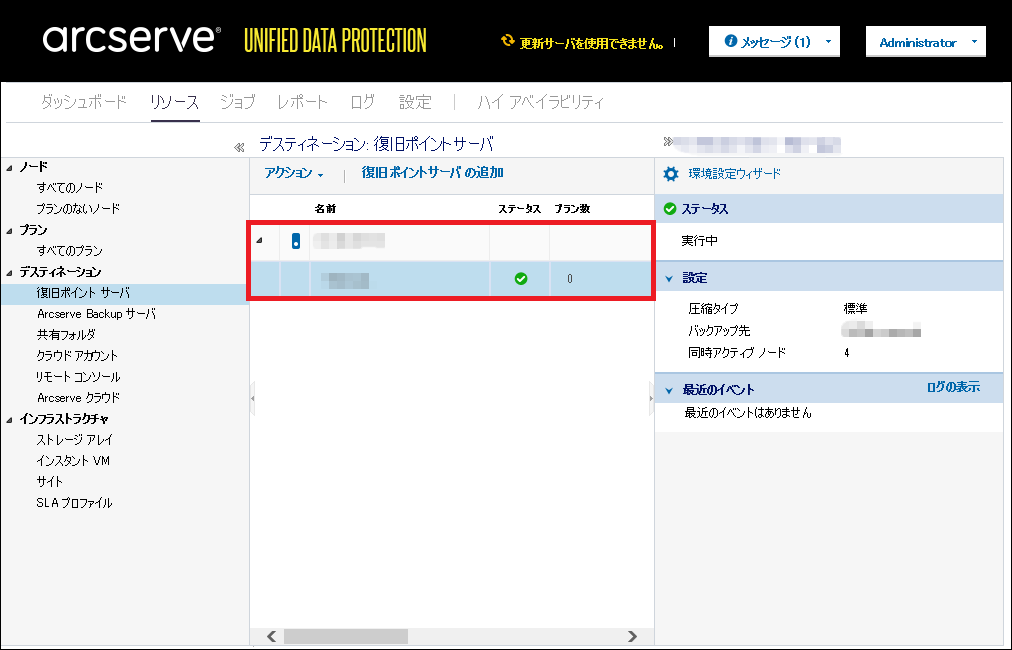Click the plan count value 0

pos(570,279)
